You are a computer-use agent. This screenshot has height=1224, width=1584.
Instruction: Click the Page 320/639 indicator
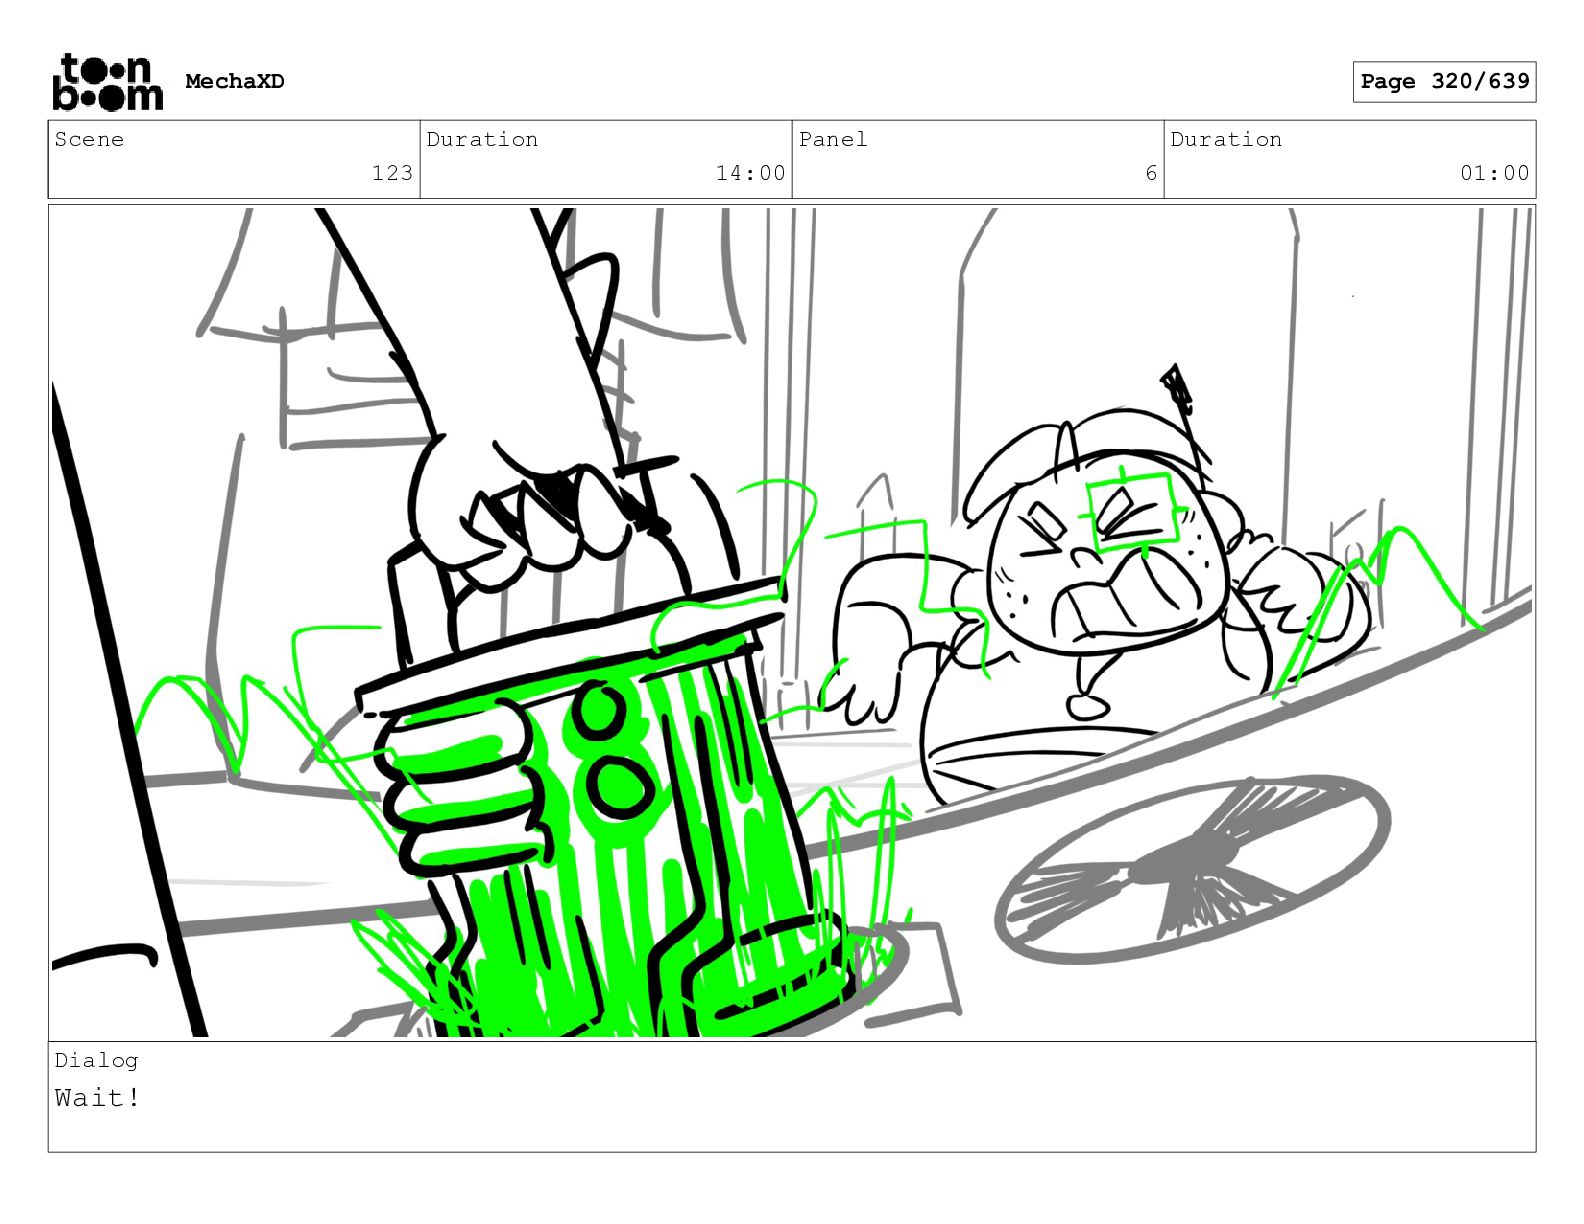[1444, 82]
